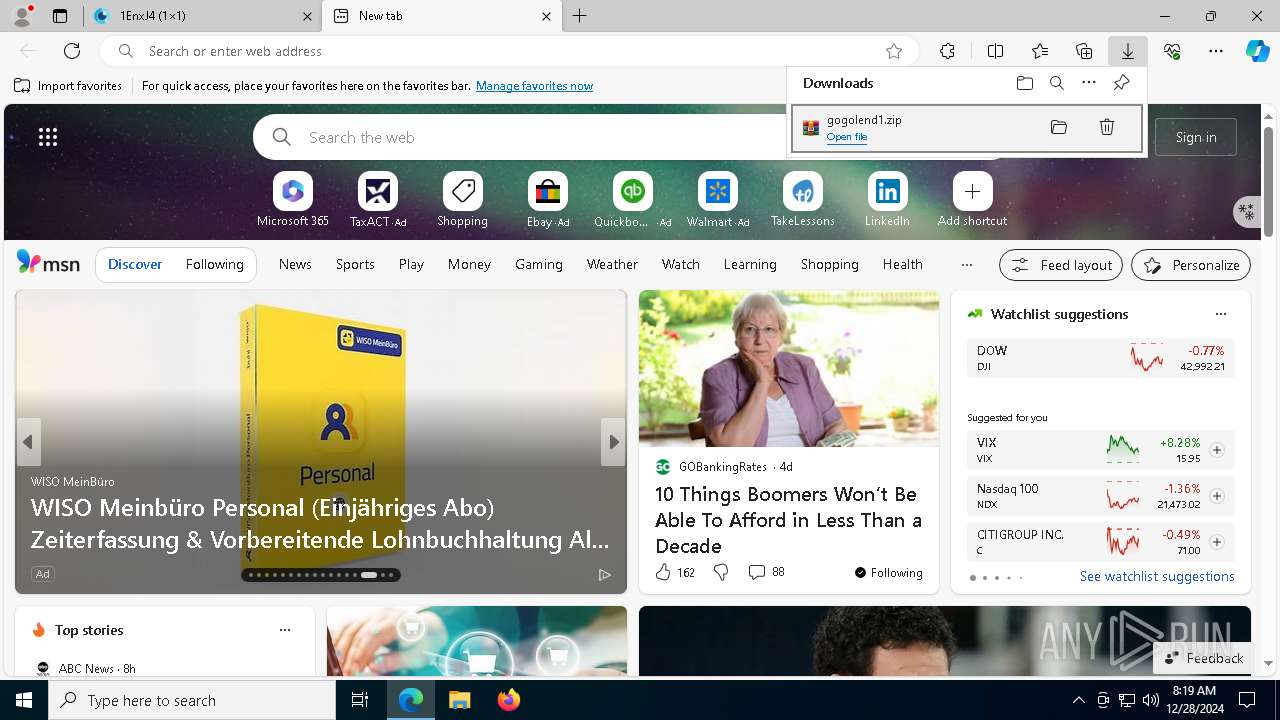The image size is (1280, 720).
Task: Refresh the current page
Action: [x=72, y=51]
